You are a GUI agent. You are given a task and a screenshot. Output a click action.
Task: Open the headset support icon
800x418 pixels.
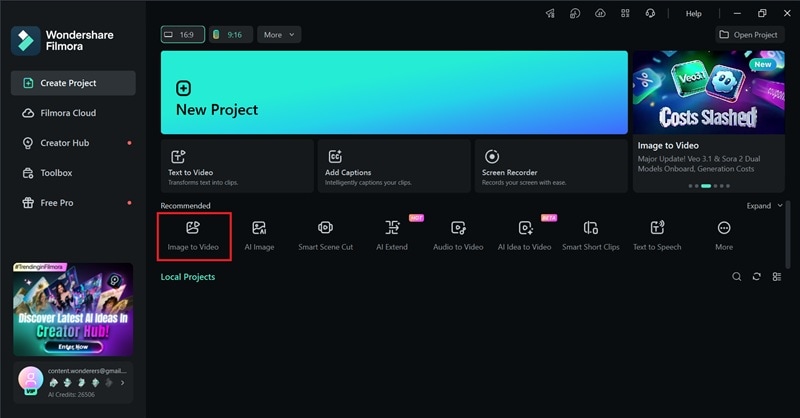[650, 14]
